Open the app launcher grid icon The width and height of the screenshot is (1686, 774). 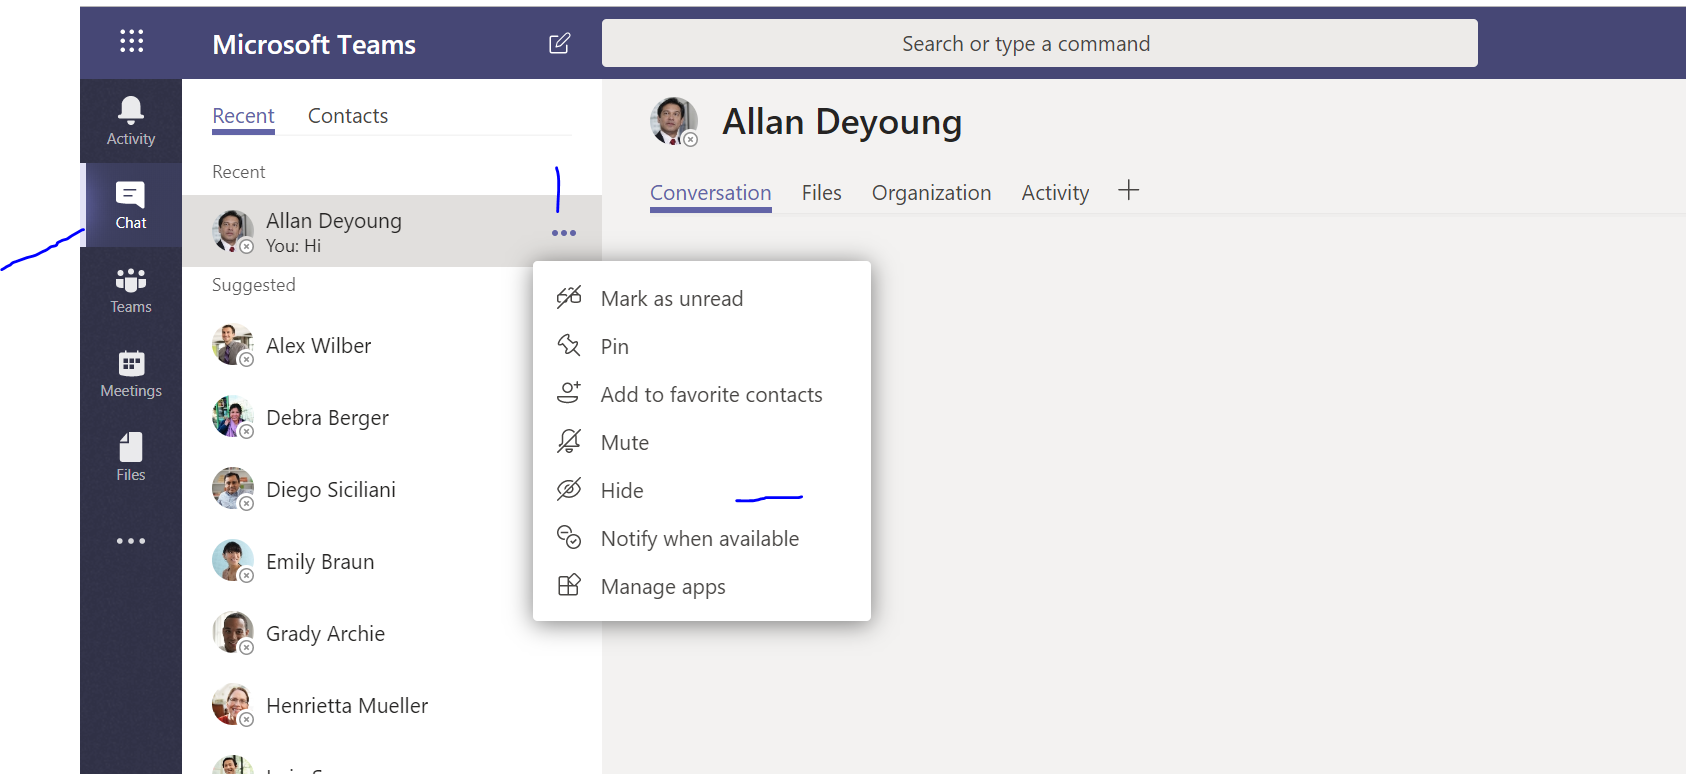131,41
